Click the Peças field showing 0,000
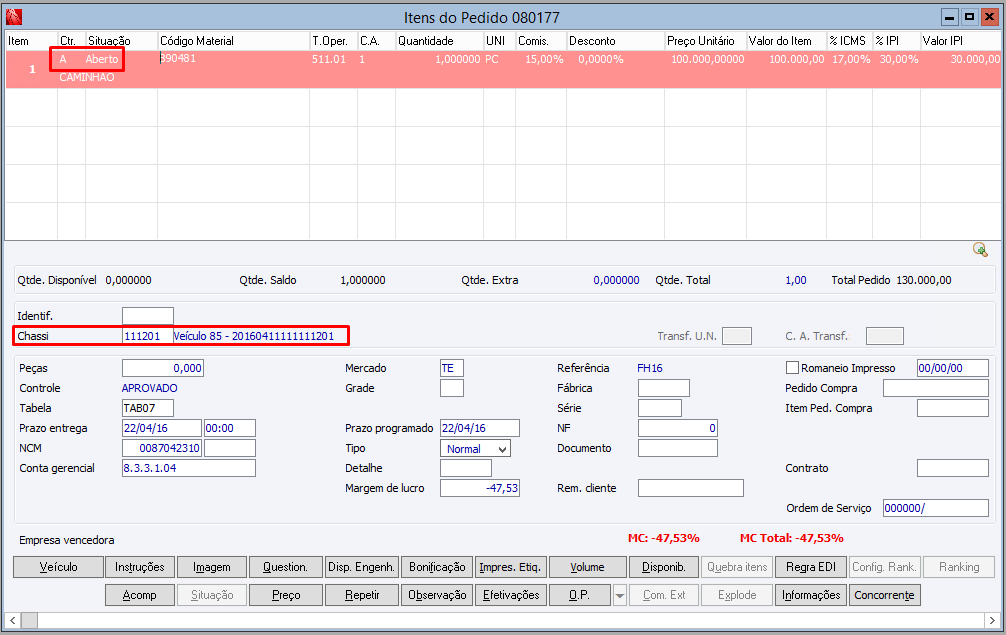 point(163,368)
